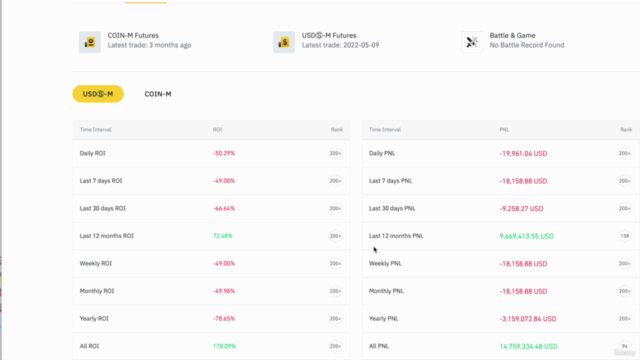Click Weekly PNL value -18,158.88 USD

tap(523, 264)
